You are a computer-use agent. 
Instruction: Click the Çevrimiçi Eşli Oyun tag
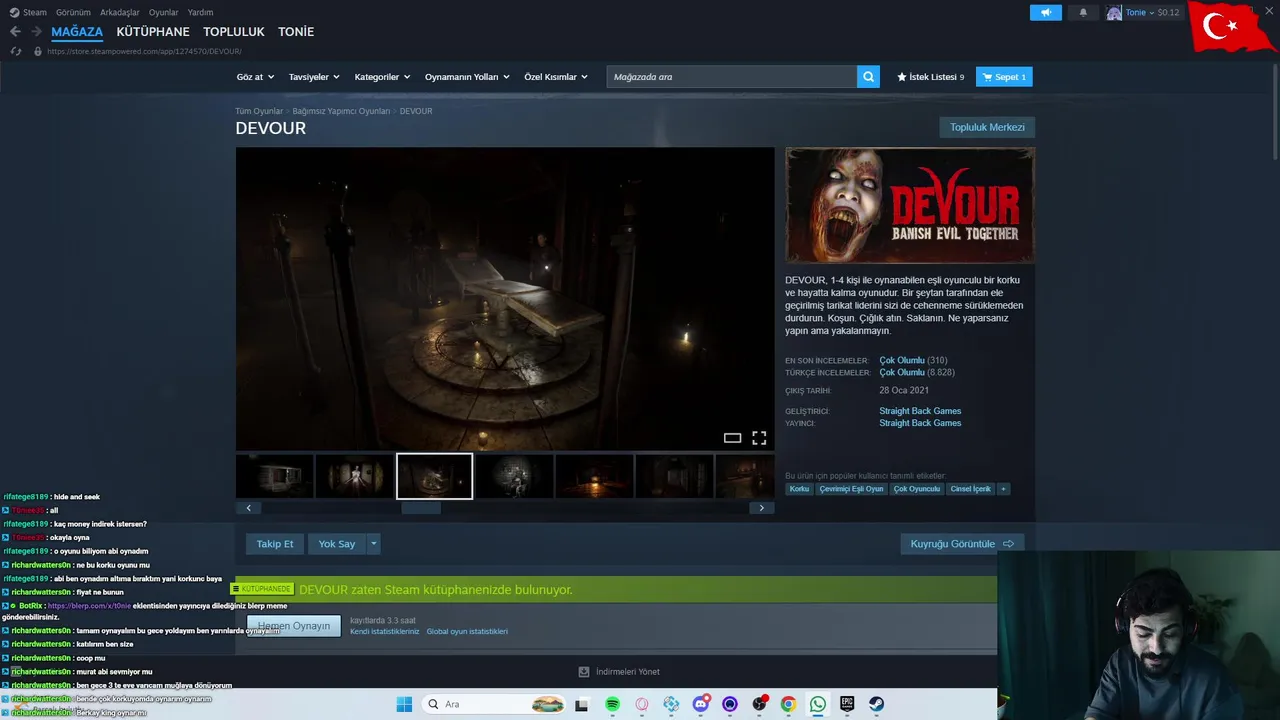[x=851, y=489]
